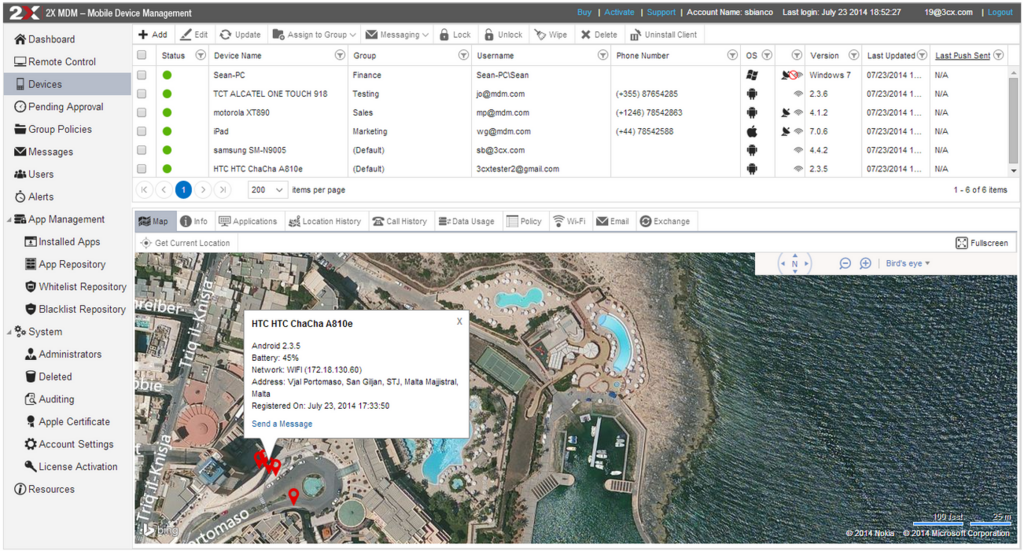Open Users section

[x=34, y=174]
